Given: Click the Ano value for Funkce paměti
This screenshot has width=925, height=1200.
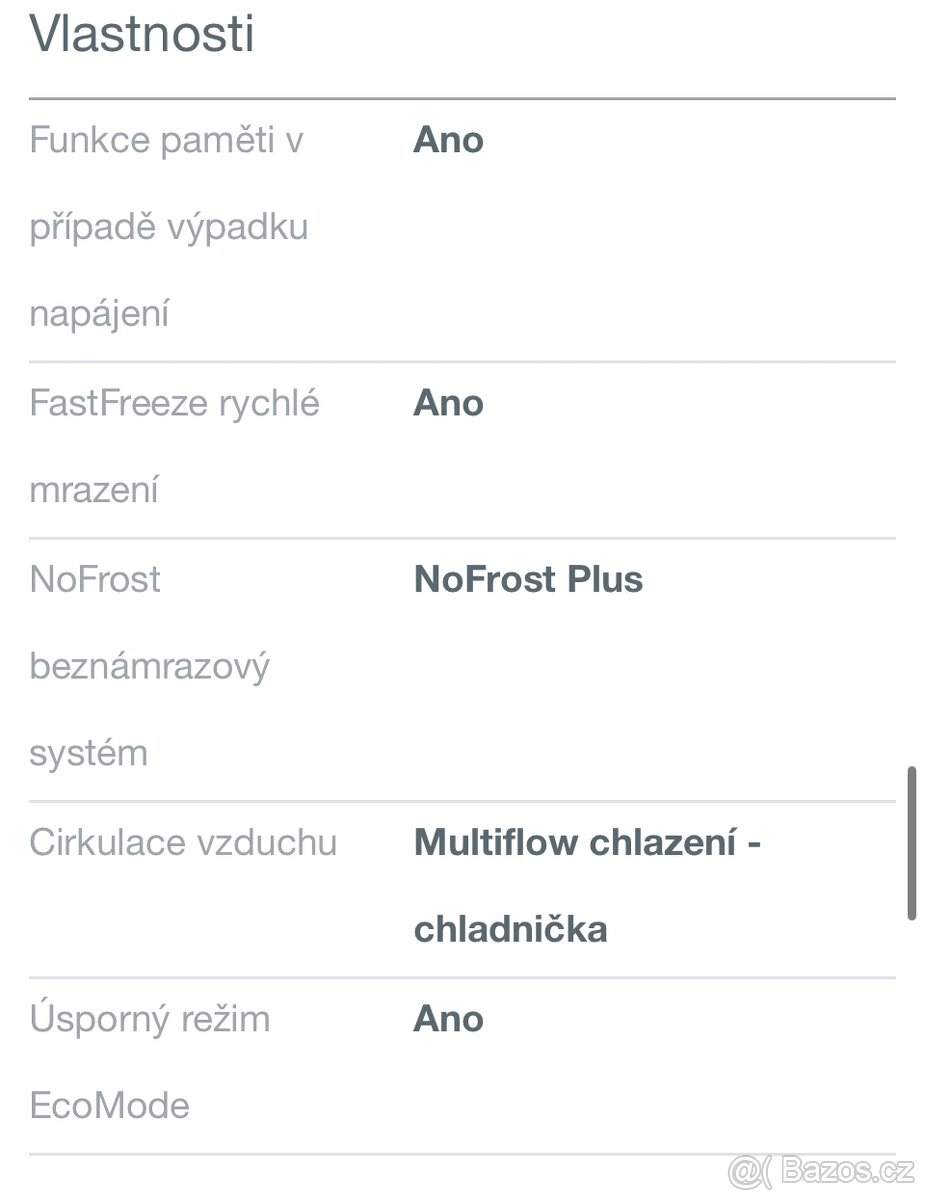Looking at the screenshot, I should pos(448,141).
